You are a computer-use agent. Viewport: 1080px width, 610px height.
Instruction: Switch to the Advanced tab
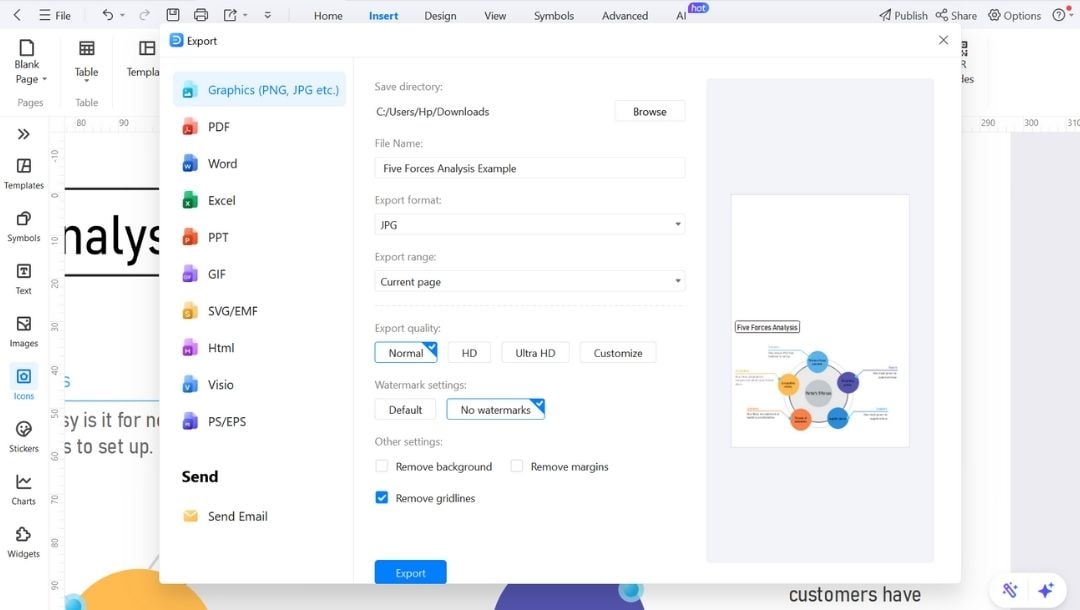(x=625, y=15)
